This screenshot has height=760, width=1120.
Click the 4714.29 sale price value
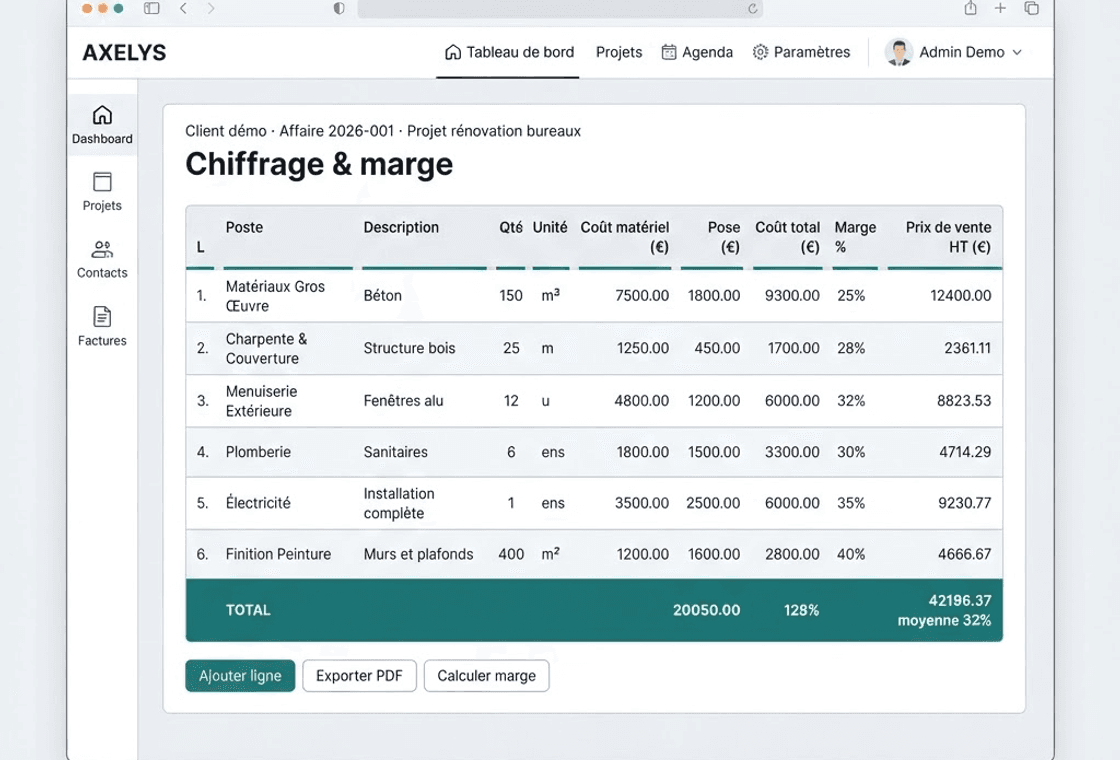(965, 452)
